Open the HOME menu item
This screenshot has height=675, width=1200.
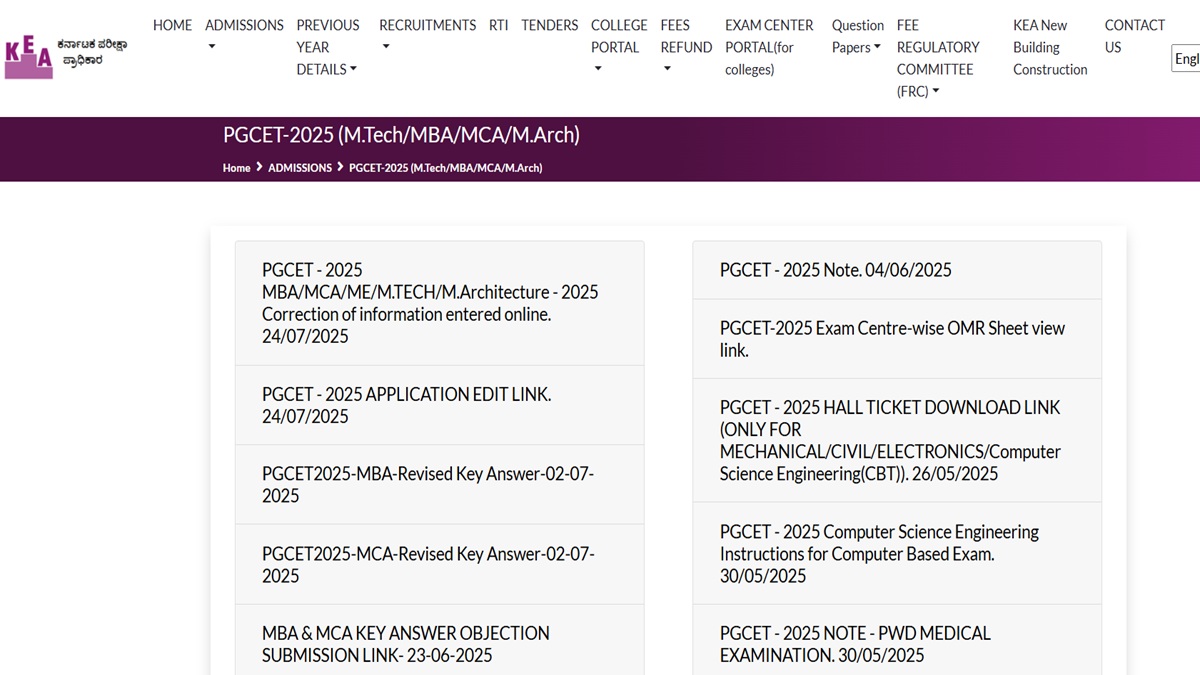click(x=172, y=25)
